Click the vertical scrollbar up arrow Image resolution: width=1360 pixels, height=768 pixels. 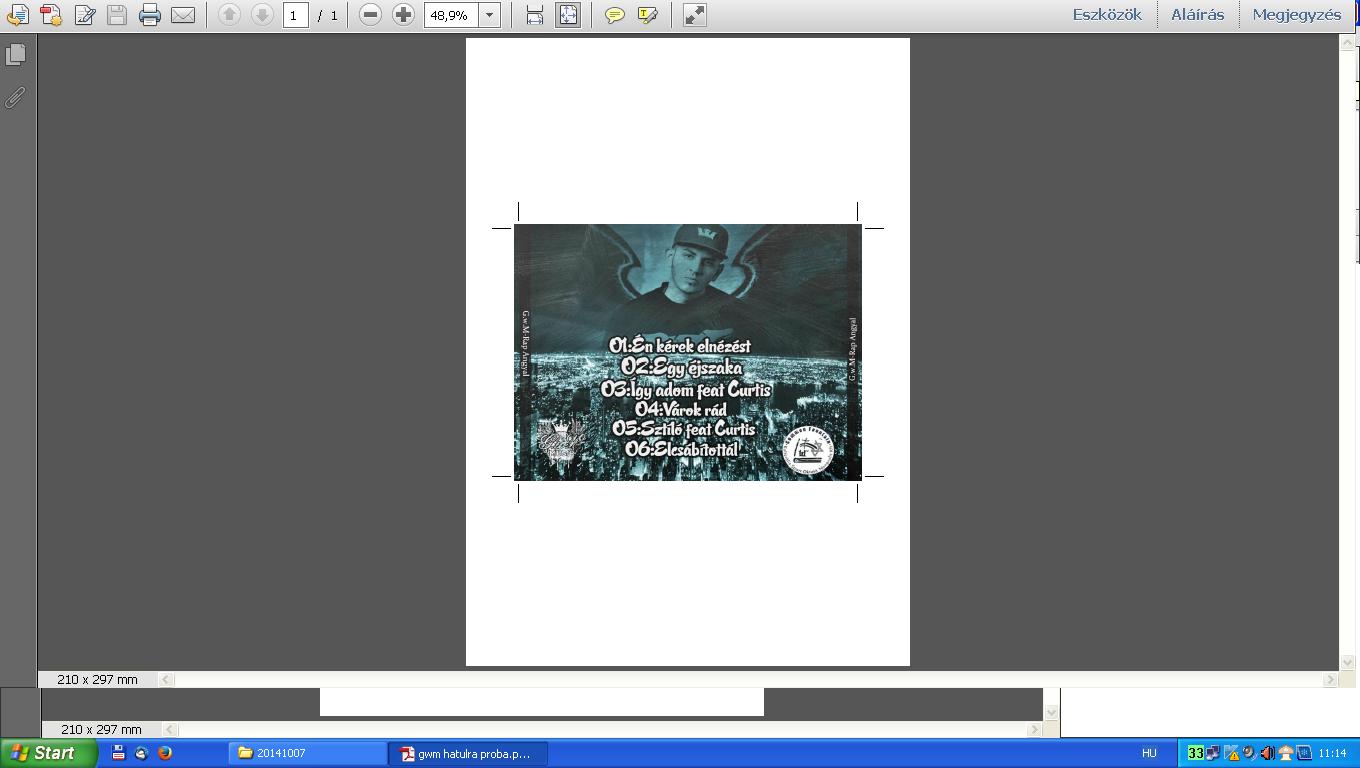(1347, 43)
